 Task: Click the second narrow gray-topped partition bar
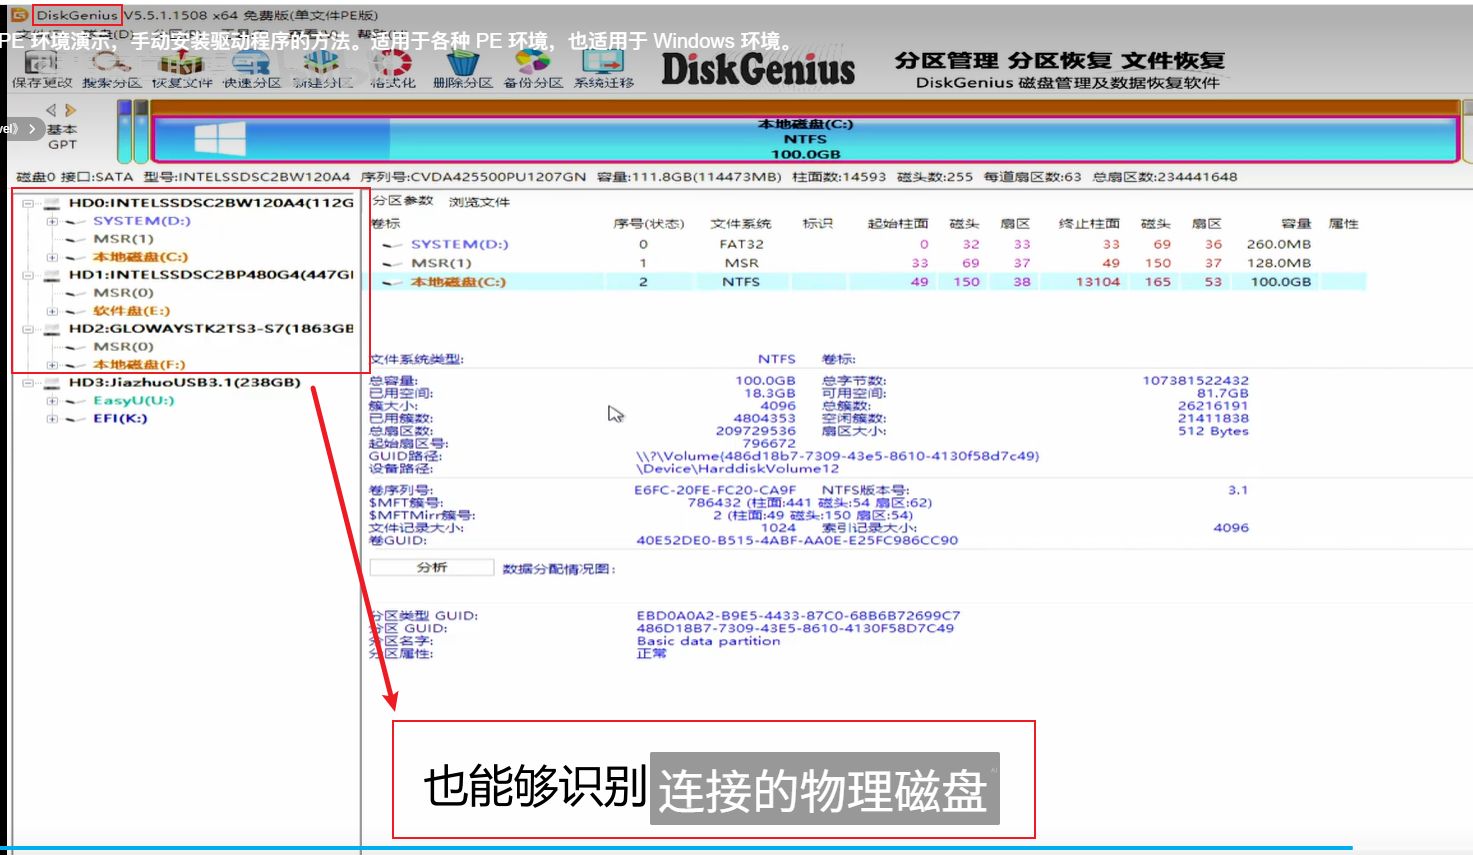click(x=140, y=131)
